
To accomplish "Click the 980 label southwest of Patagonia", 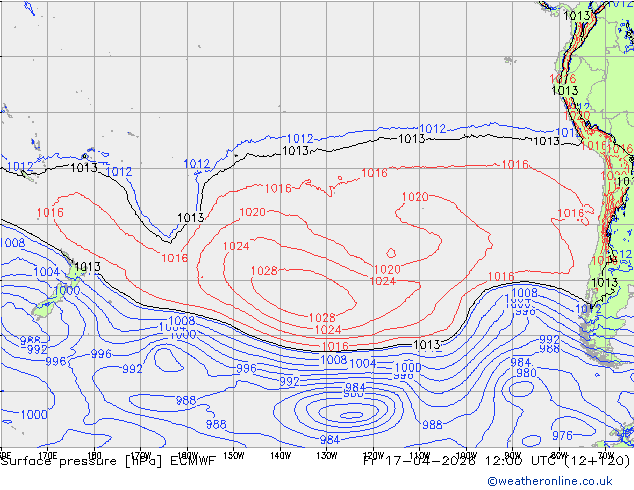I will [x=526, y=372].
